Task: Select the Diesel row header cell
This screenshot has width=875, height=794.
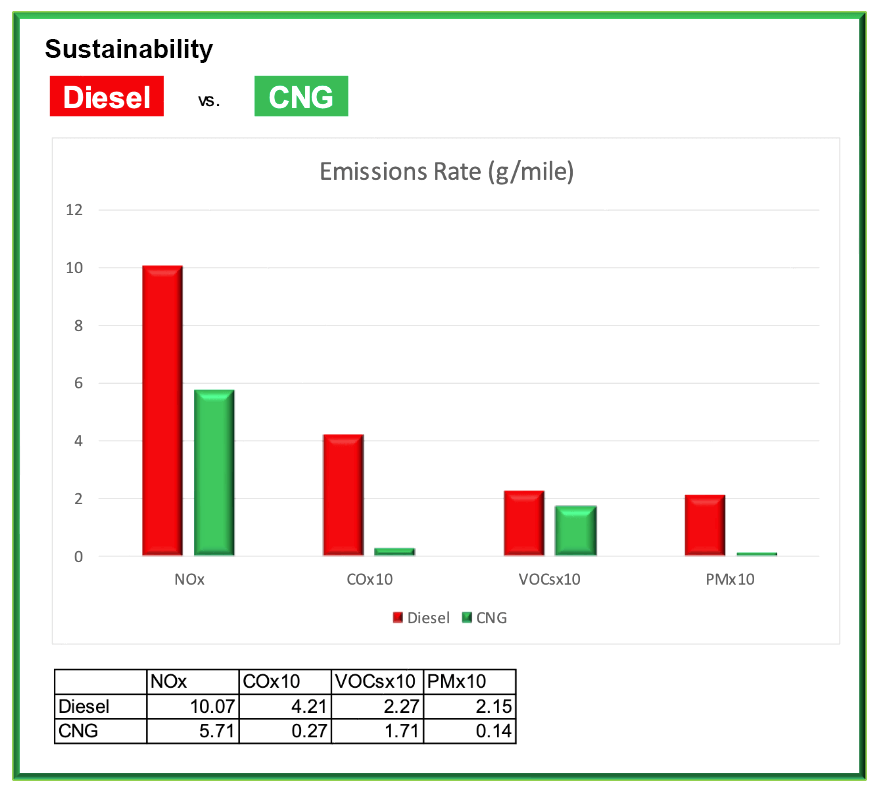Action: [100, 707]
